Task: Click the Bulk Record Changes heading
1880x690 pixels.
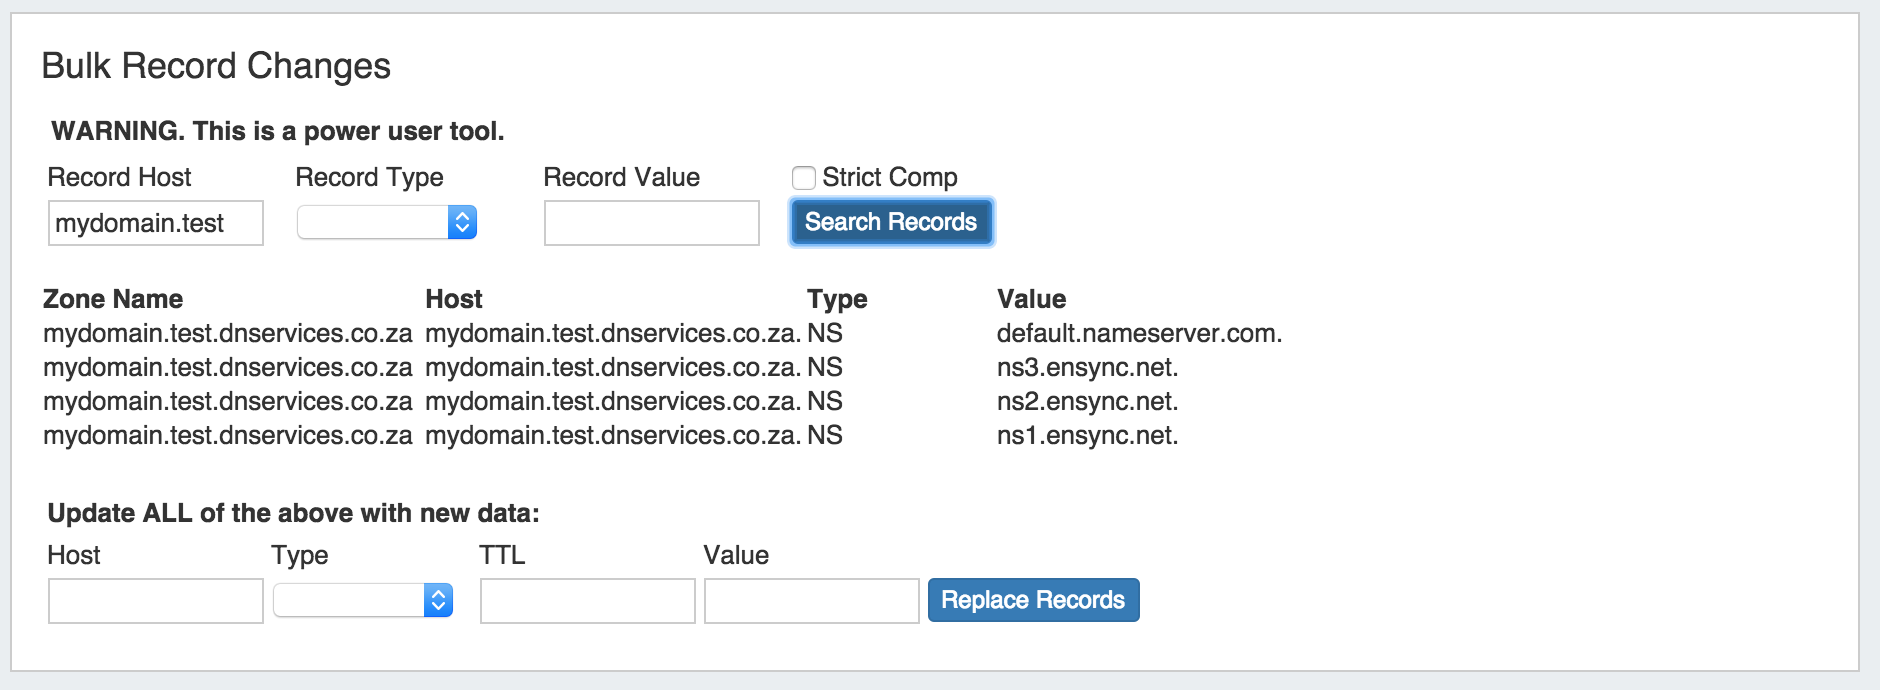Action: [x=216, y=66]
